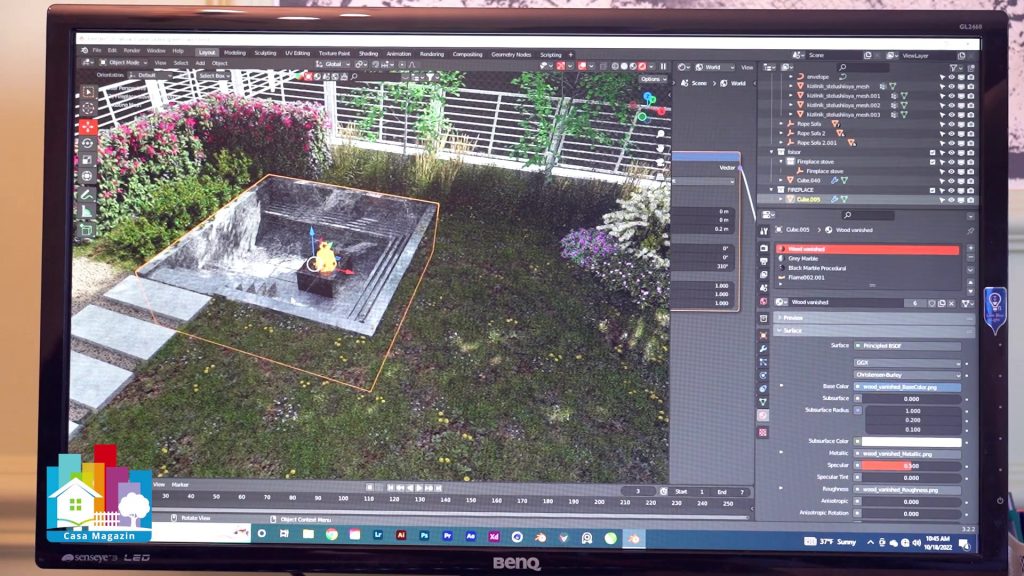Select the Grey Marble material slot
The height and width of the screenshot is (576, 1024).
click(804, 259)
